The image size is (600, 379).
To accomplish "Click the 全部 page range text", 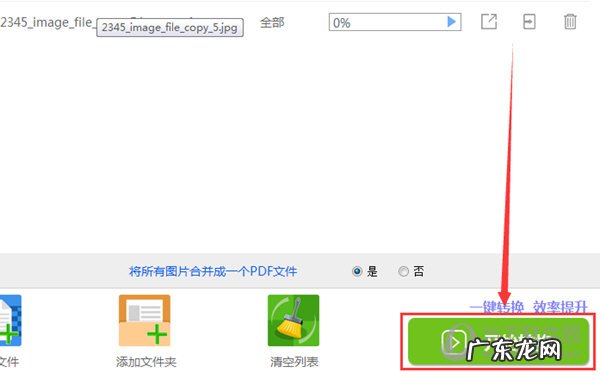I will [272, 23].
